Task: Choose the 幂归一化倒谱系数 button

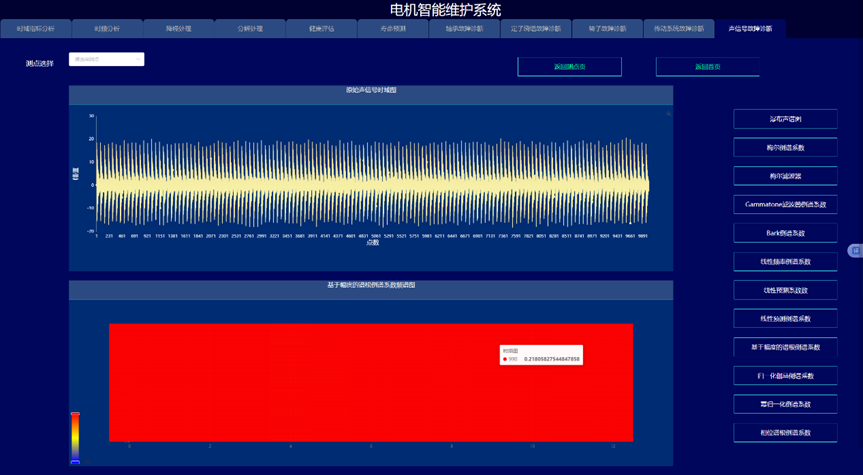Action: tap(785, 405)
